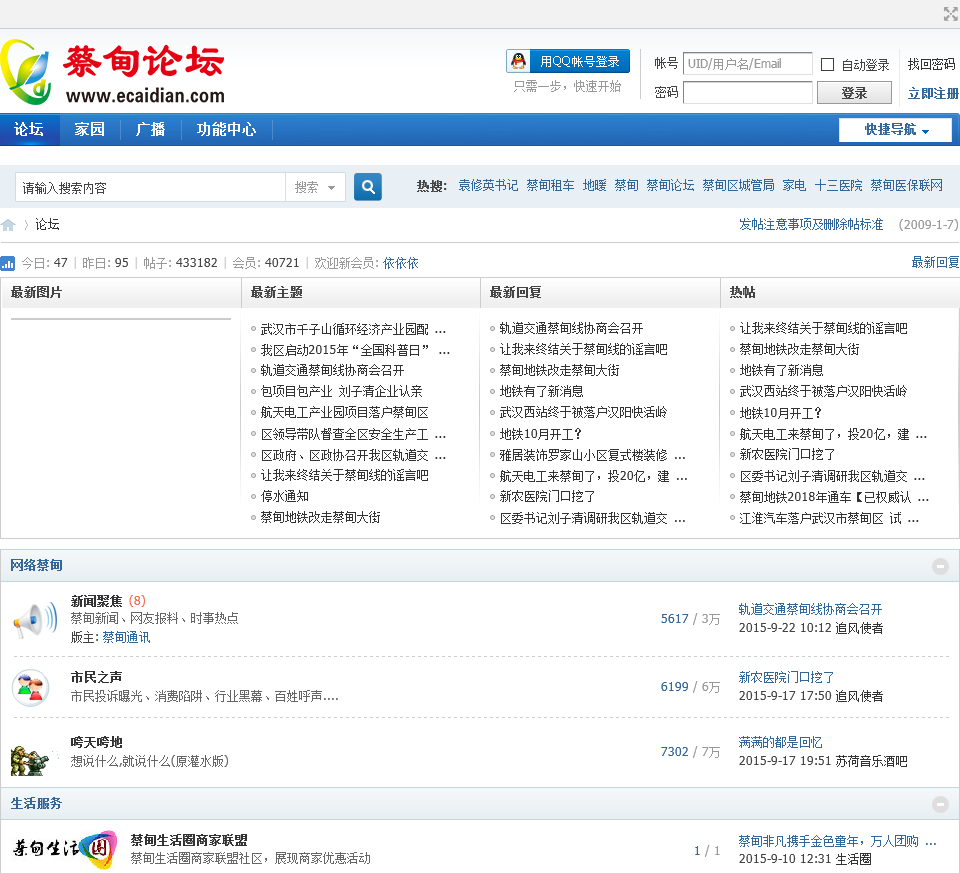Open the 快捷导航 dropdown menu

[x=895, y=130]
